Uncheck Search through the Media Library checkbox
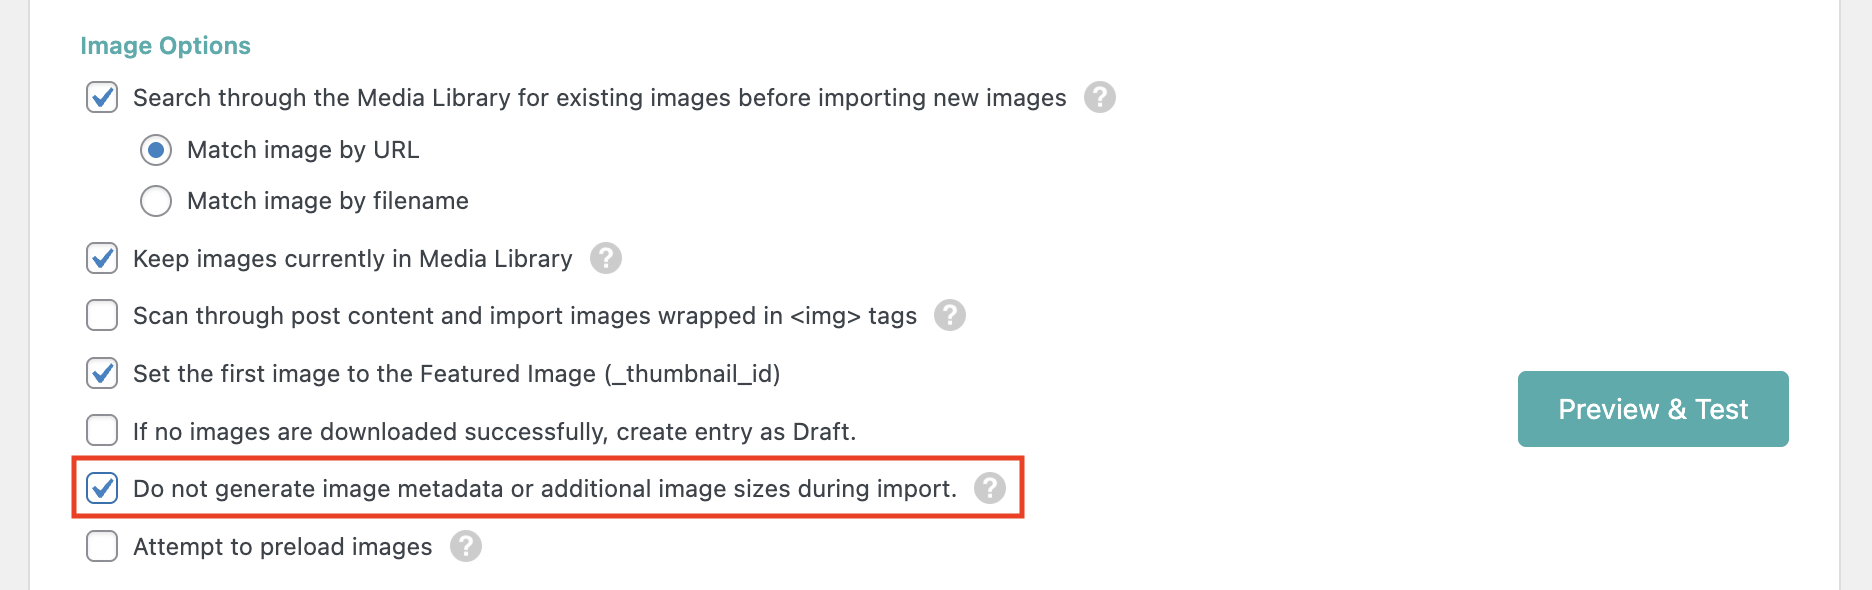This screenshot has width=1872, height=590. (x=102, y=97)
